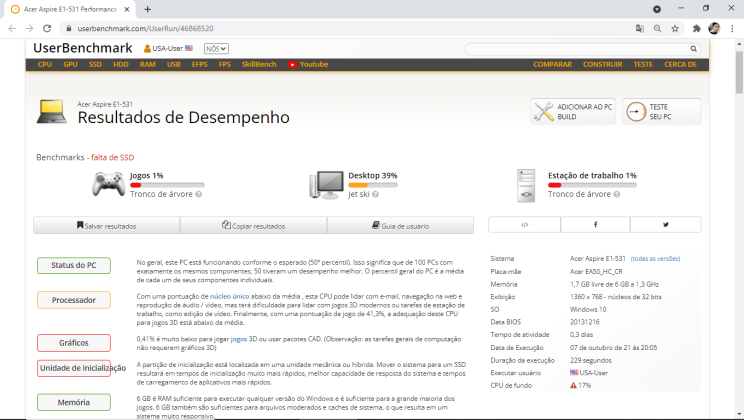Open the GPU menu item
Image resolution: width=744 pixels, height=420 pixels.
(70, 65)
